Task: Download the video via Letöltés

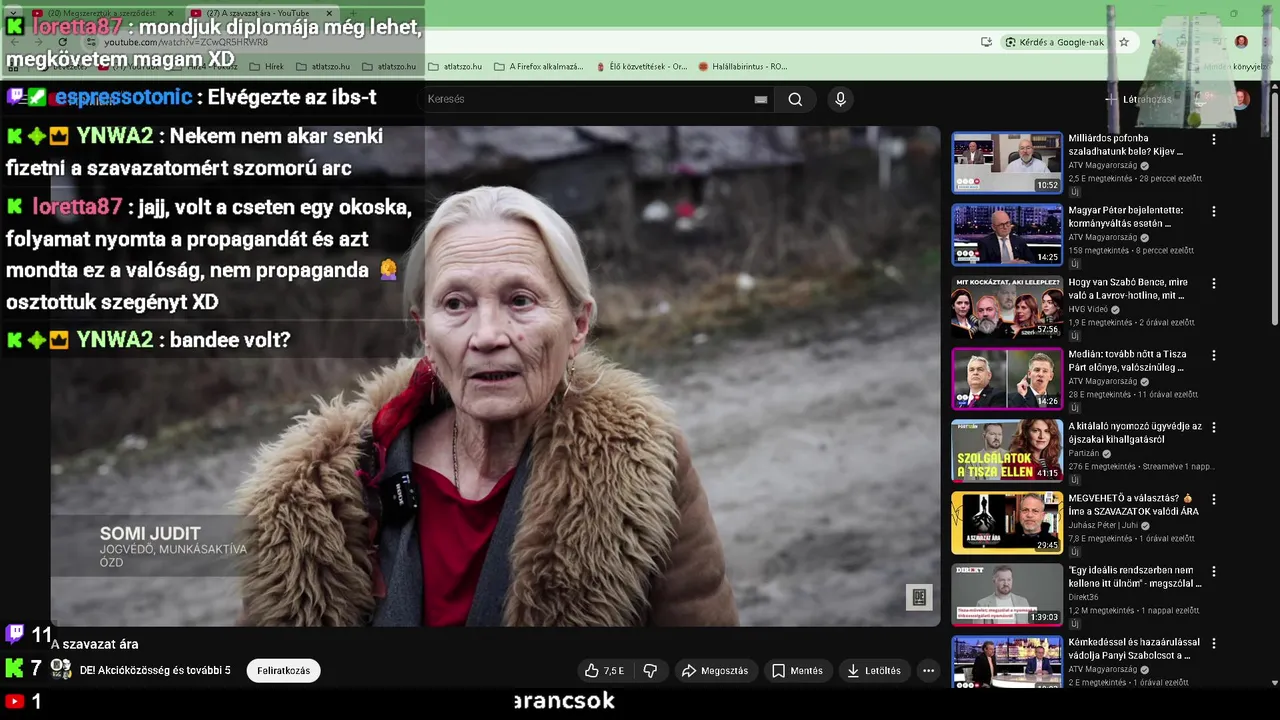Action: [x=874, y=671]
